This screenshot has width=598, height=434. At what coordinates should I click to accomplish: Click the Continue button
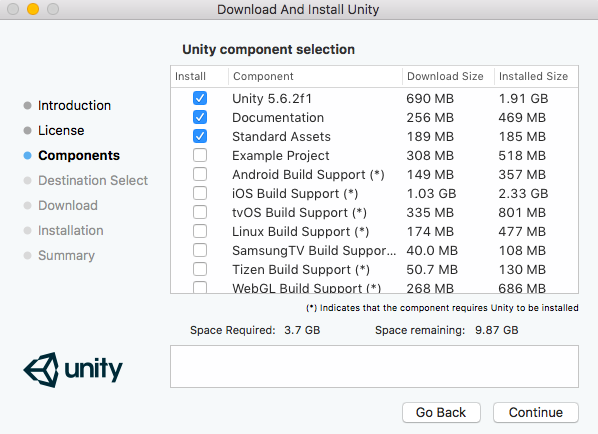click(535, 412)
